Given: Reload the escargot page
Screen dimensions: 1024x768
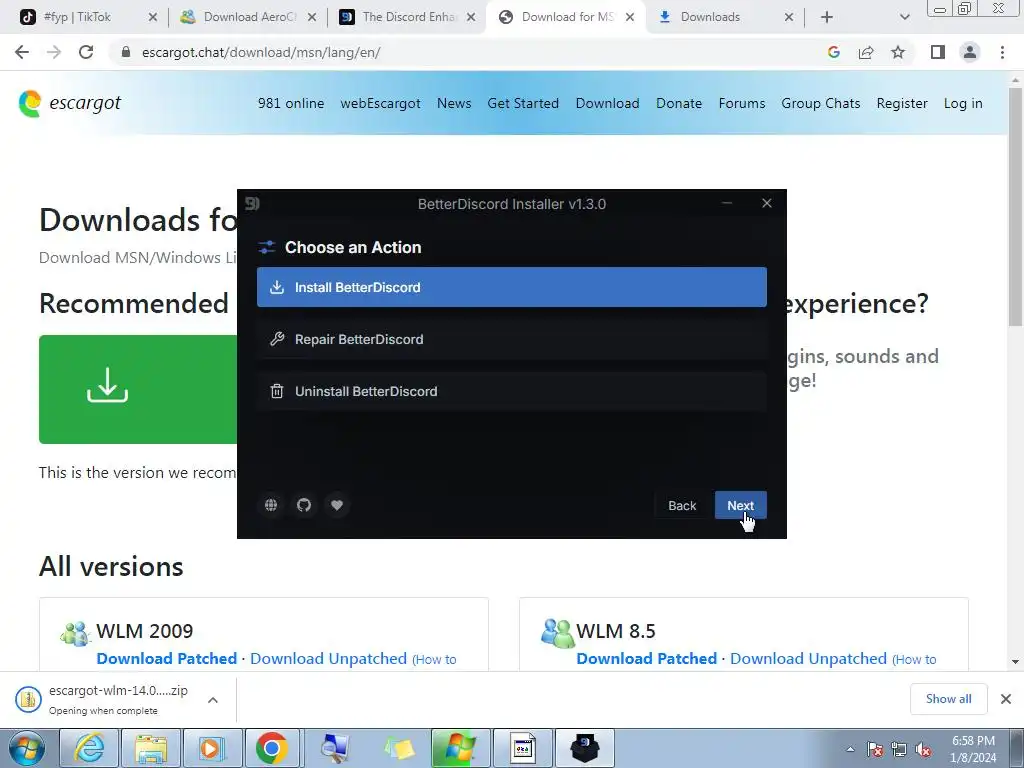Looking at the screenshot, I should coord(86,52).
